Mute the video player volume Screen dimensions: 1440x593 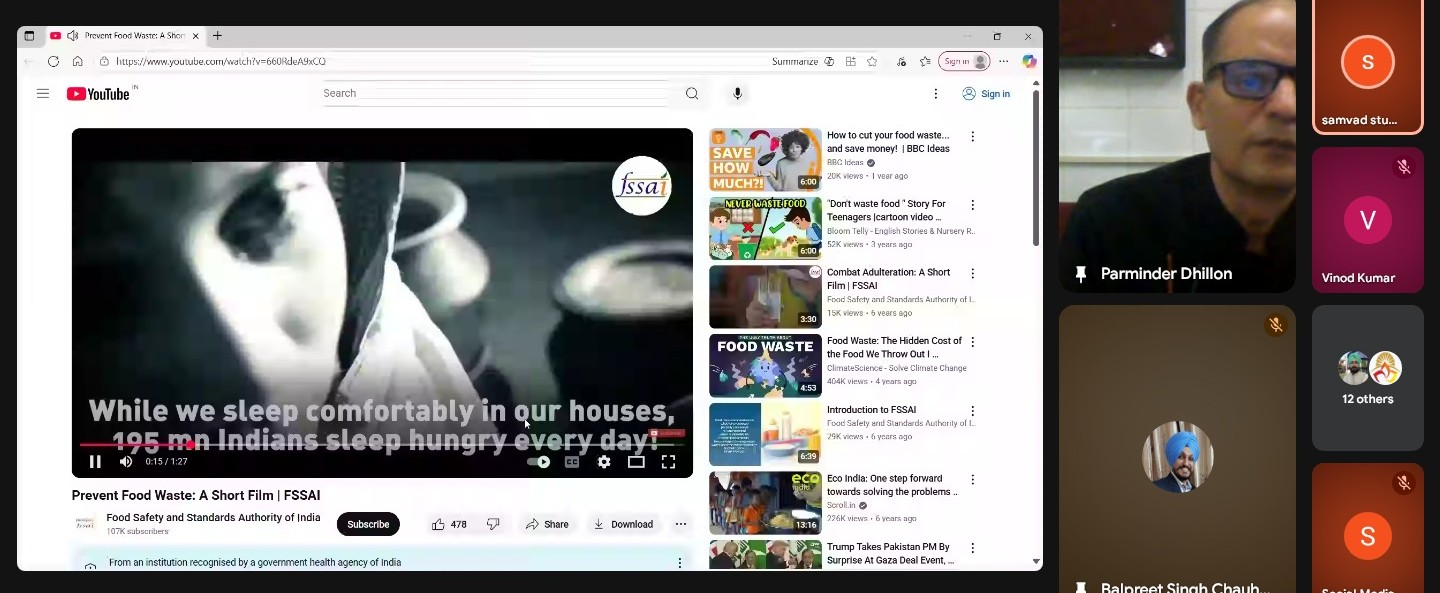(x=126, y=462)
